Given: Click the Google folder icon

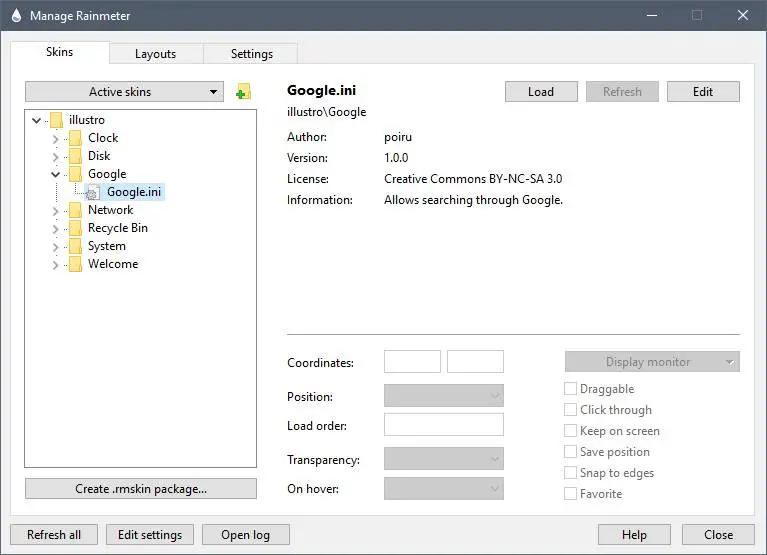Looking at the screenshot, I should pyautogui.click(x=75, y=174).
